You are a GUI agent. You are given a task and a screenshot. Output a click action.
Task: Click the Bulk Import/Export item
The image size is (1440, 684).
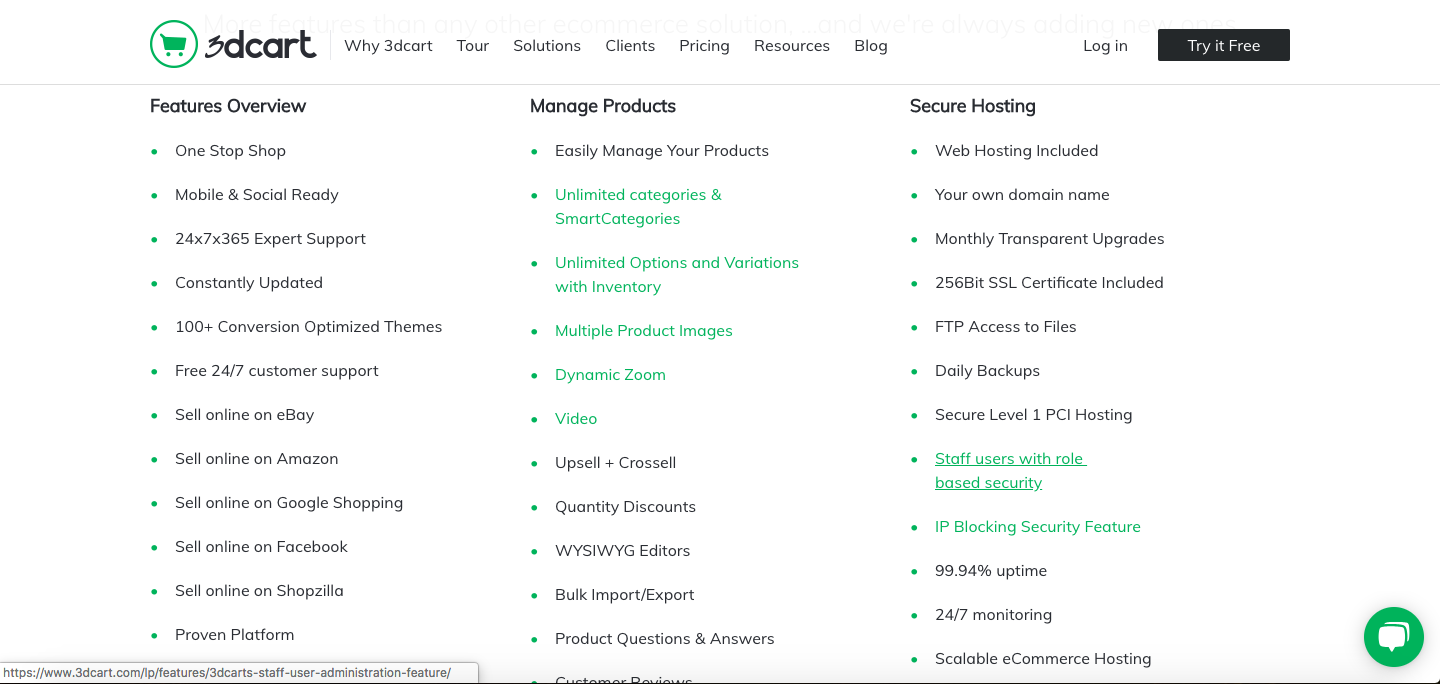click(x=625, y=595)
